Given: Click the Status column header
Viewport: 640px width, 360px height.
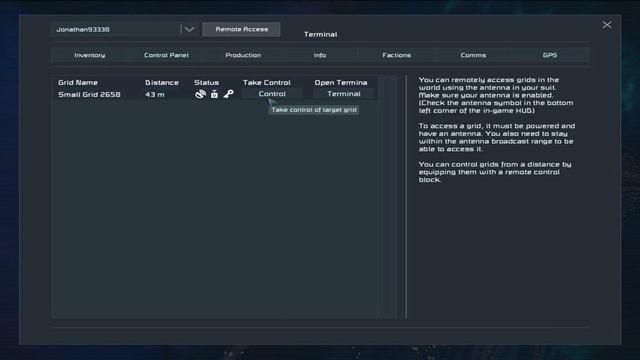Looking at the screenshot, I should pos(207,82).
